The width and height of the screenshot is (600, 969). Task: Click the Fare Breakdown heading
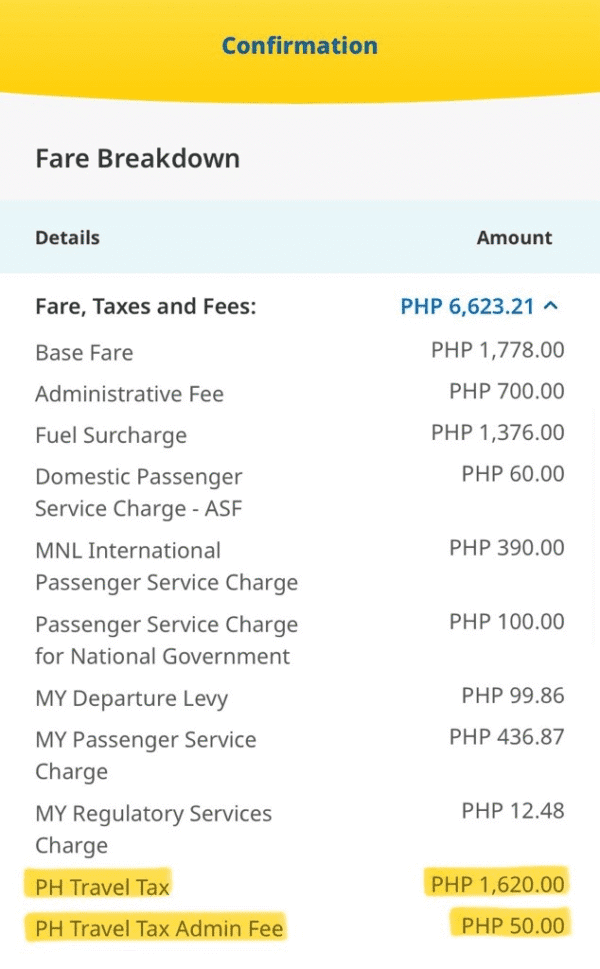(137, 158)
